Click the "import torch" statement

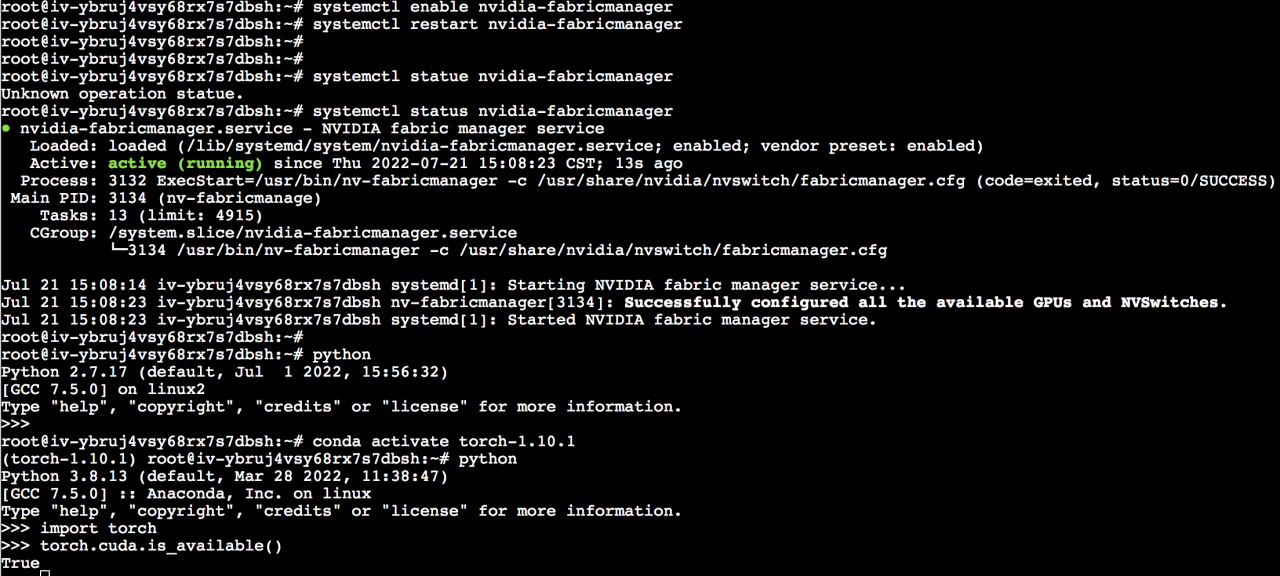[x=98, y=528]
